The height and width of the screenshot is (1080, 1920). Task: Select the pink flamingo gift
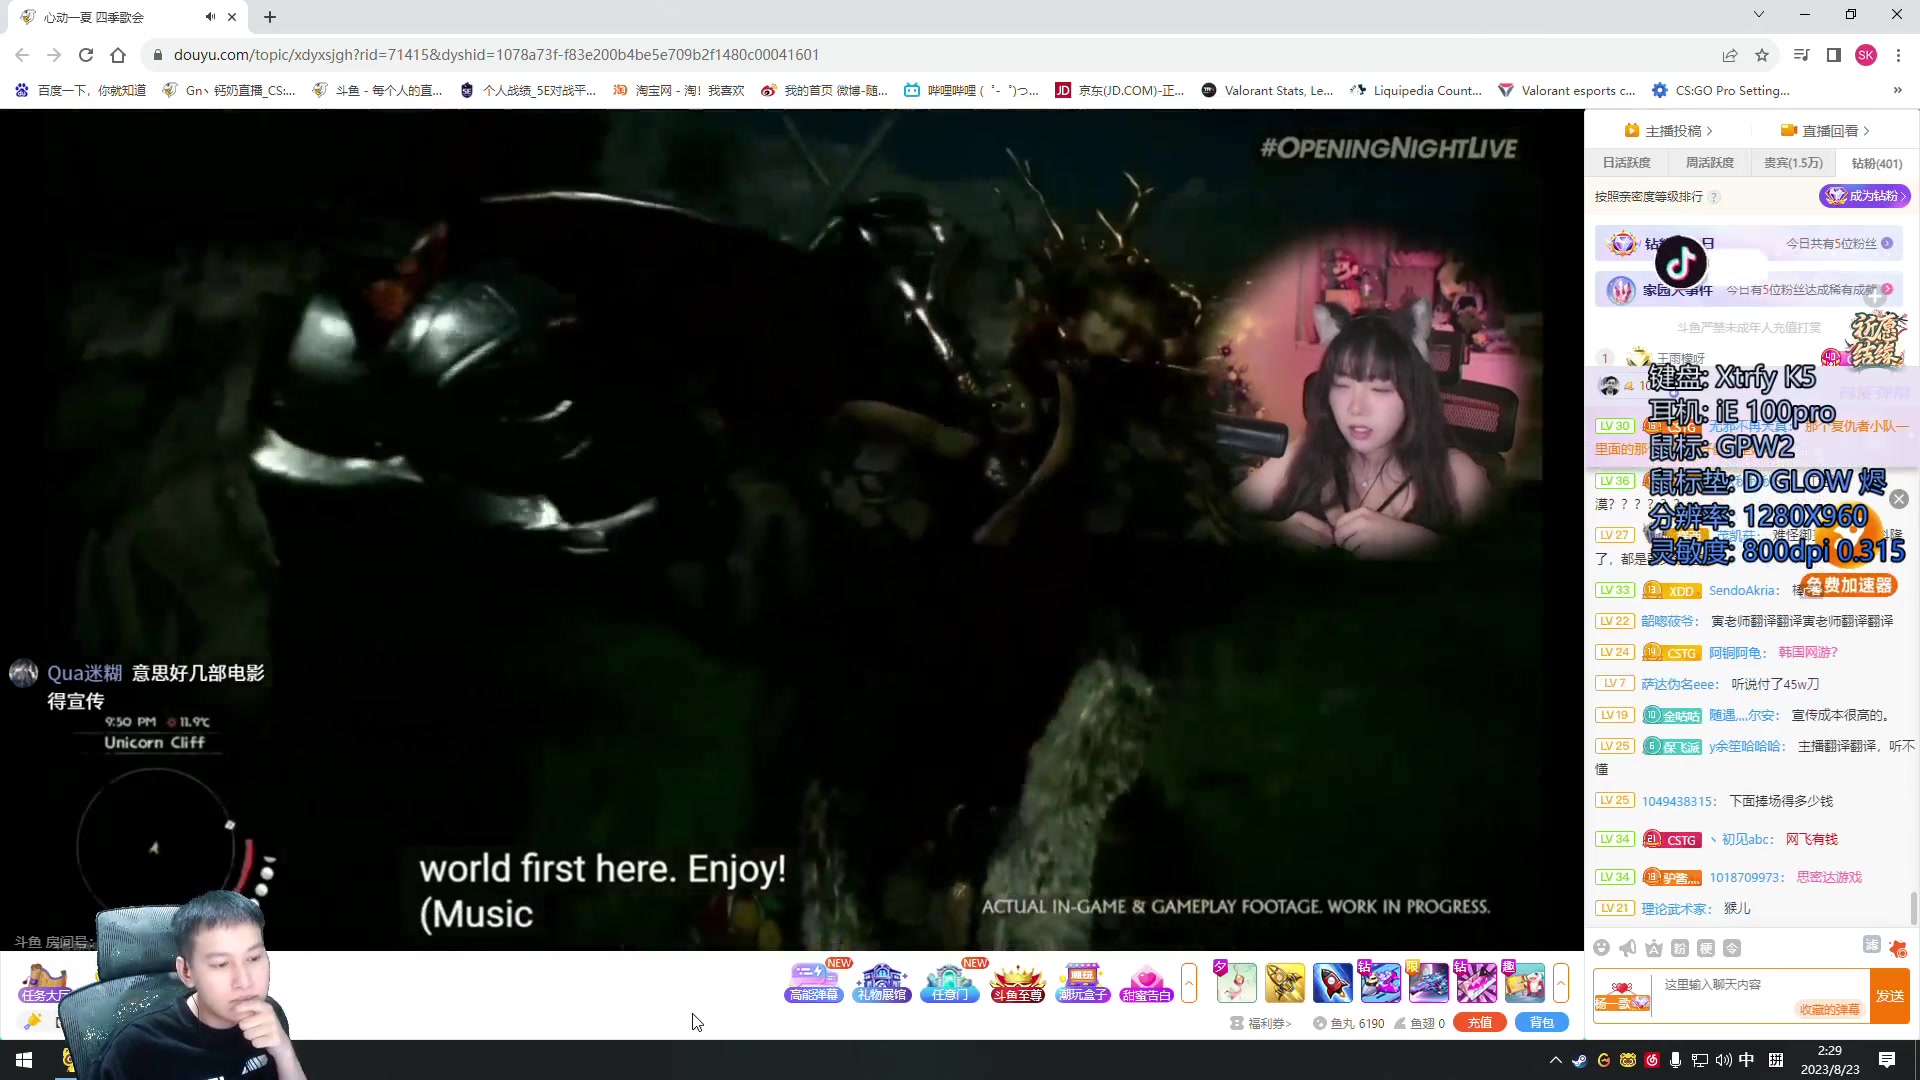click(1236, 983)
